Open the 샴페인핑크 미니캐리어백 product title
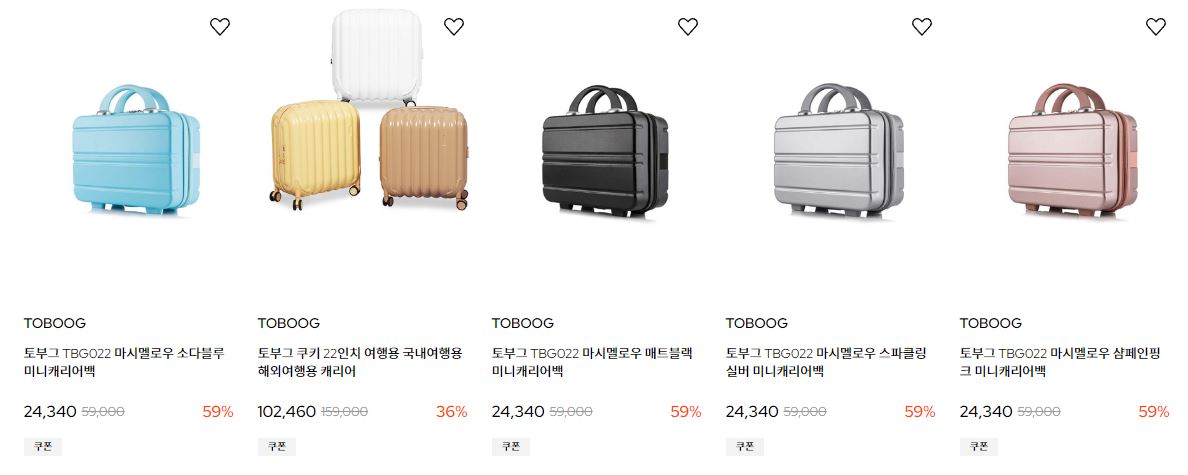 (1060, 362)
